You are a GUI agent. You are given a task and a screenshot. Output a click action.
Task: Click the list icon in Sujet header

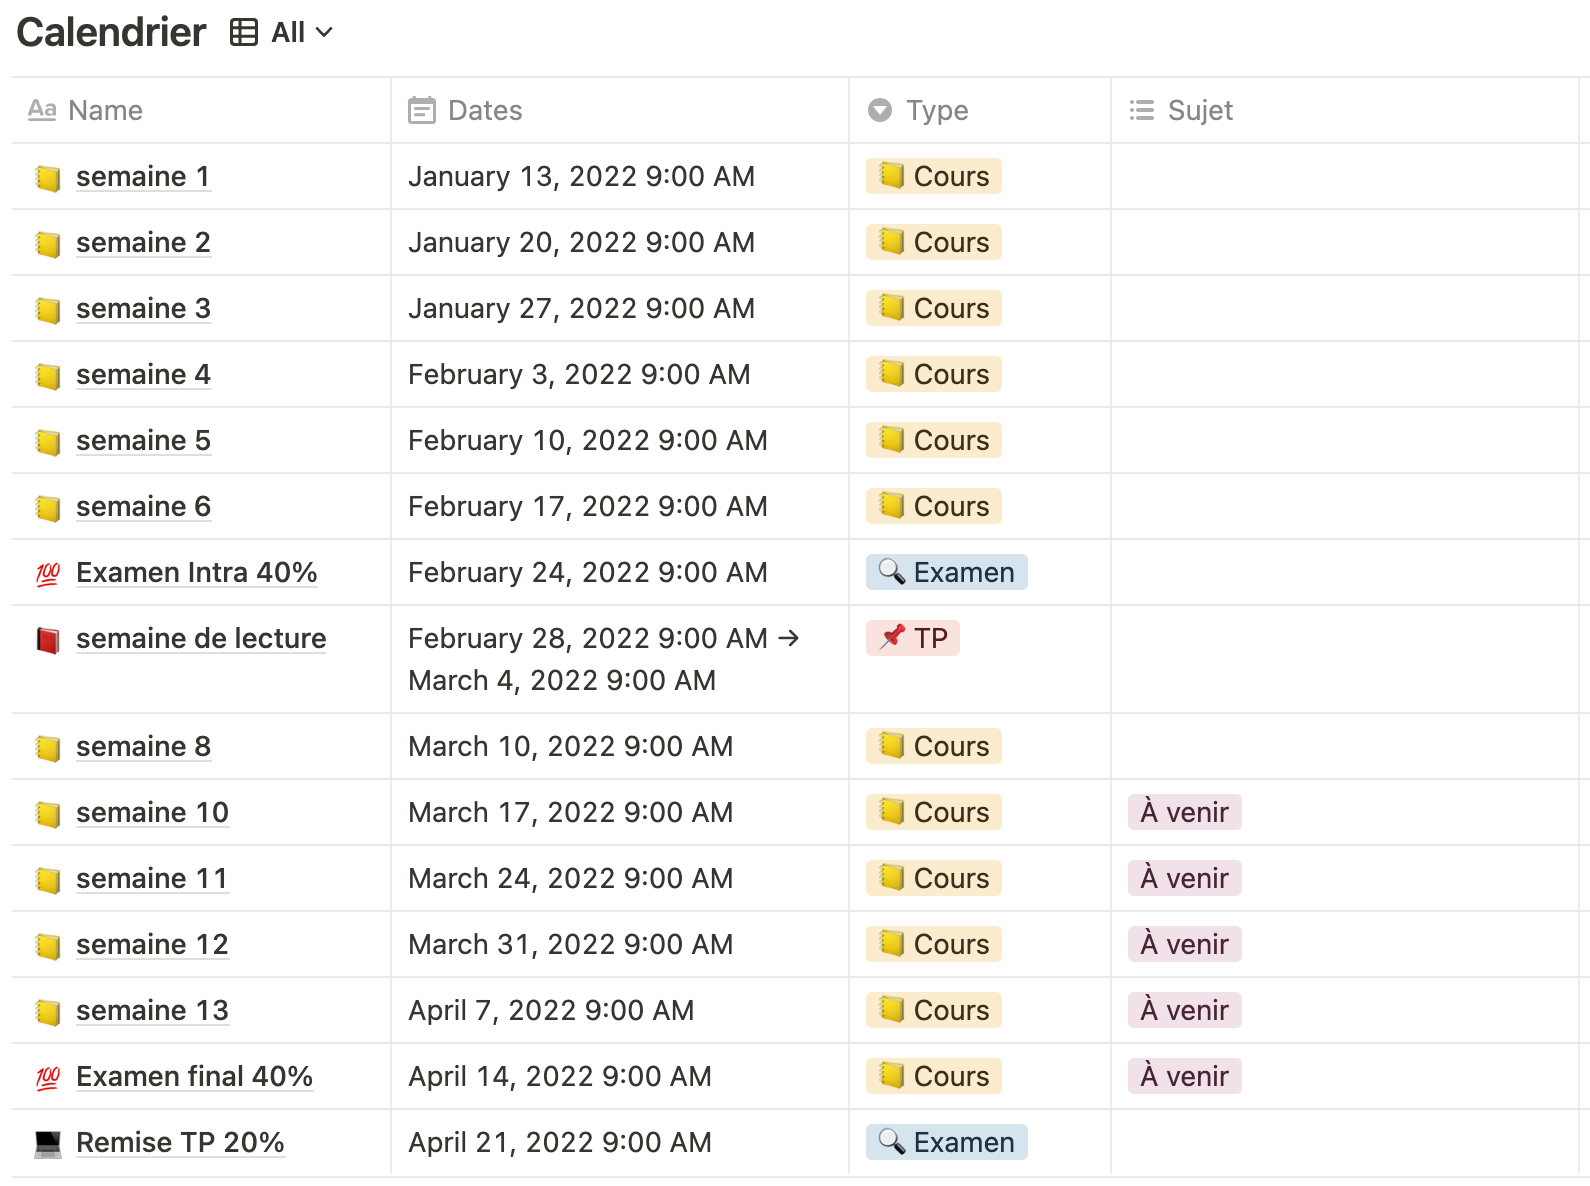click(1141, 110)
